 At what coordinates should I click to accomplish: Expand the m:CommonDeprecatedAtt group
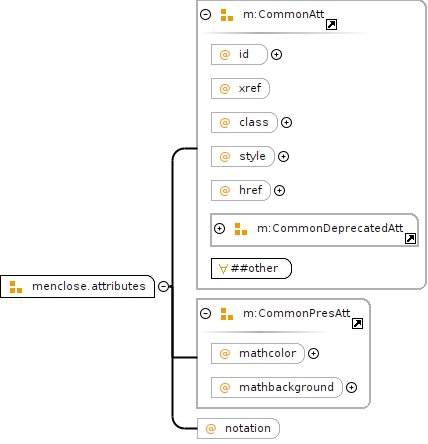point(219,229)
